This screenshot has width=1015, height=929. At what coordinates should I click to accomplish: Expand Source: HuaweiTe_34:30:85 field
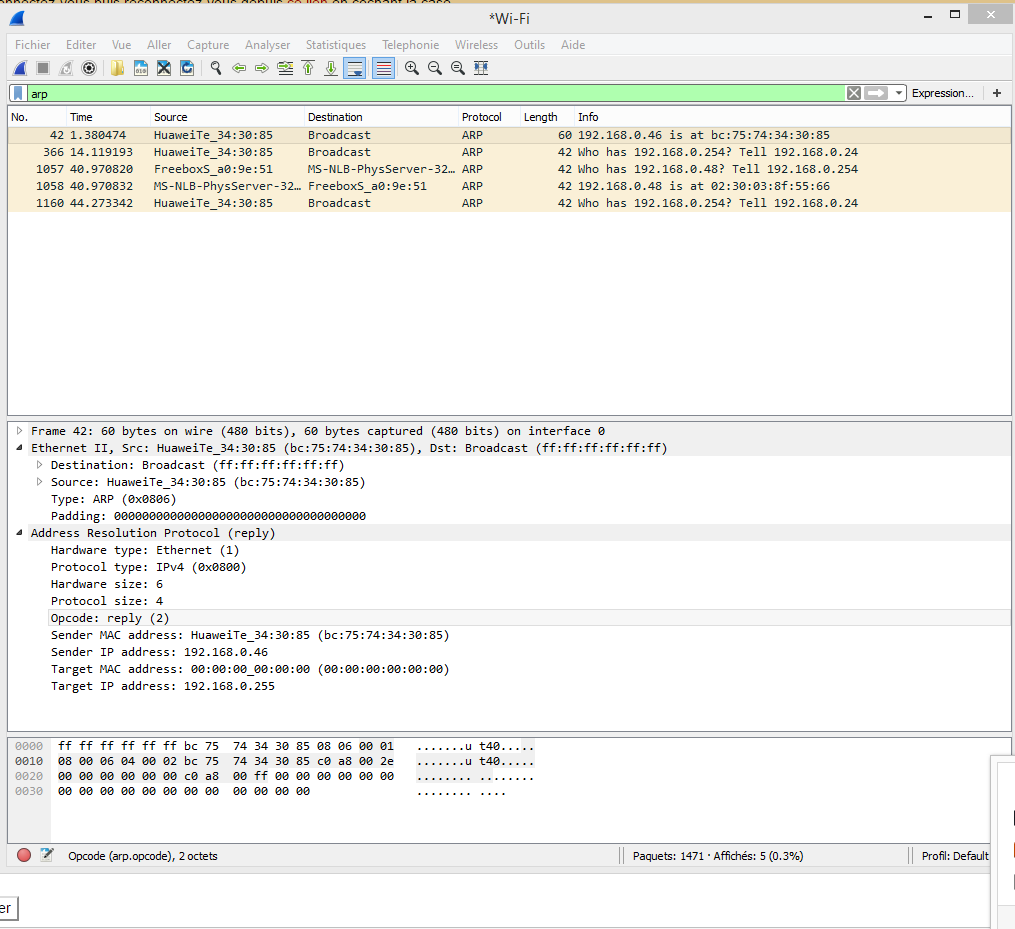pyautogui.click(x=39, y=482)
